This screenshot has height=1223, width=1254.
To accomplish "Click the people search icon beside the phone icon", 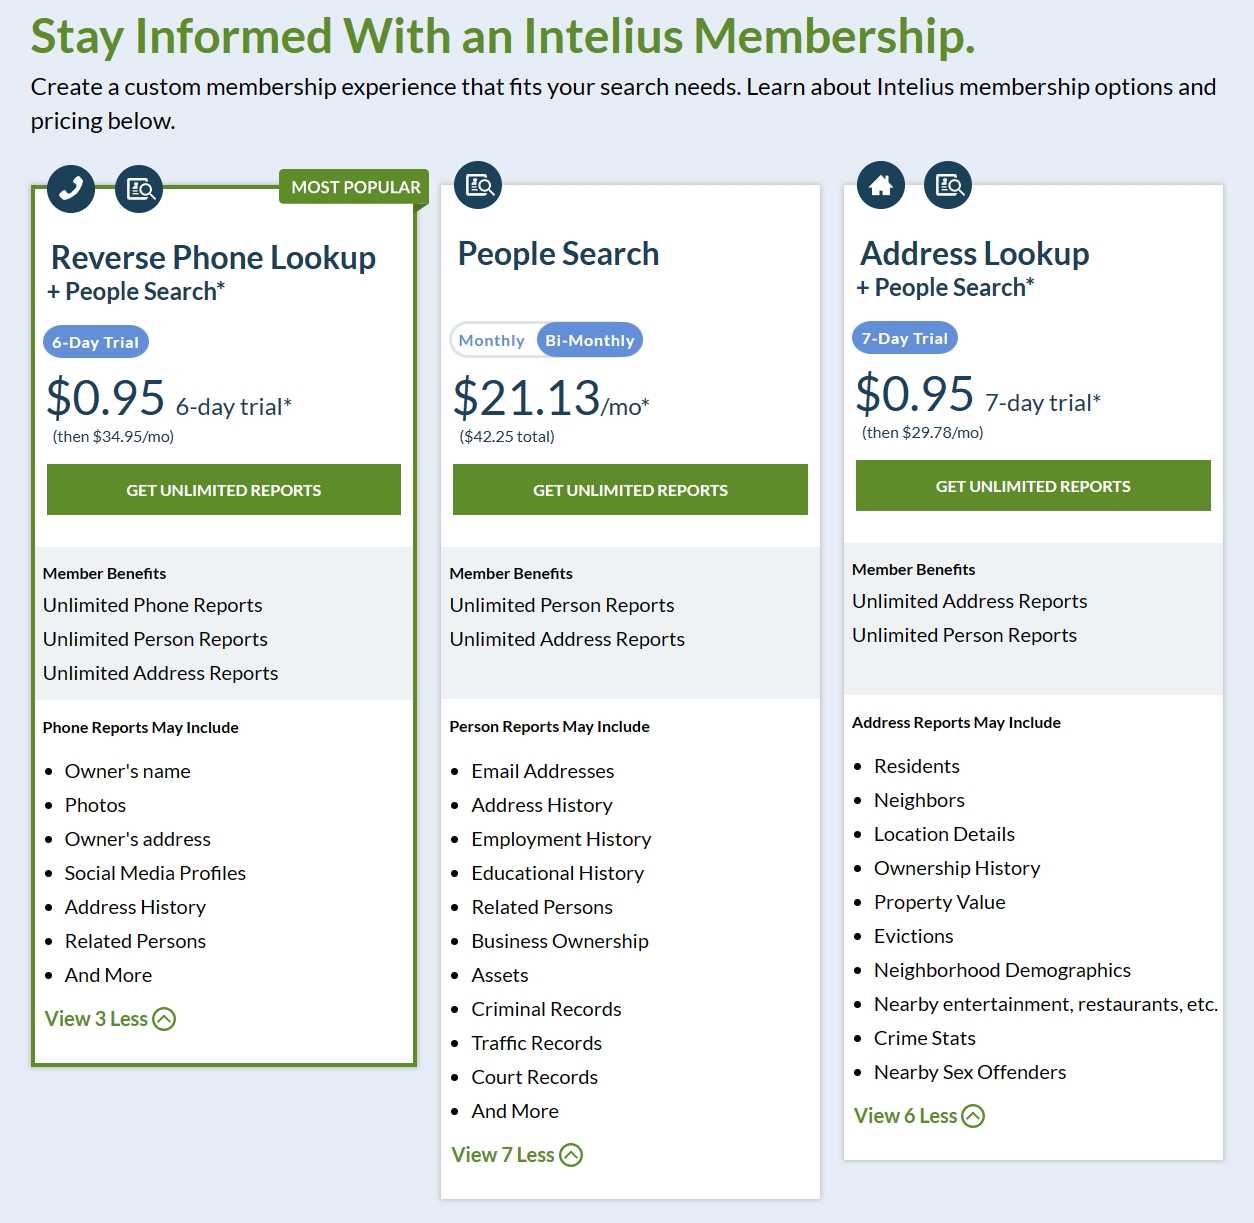I will tap(139, 188).
